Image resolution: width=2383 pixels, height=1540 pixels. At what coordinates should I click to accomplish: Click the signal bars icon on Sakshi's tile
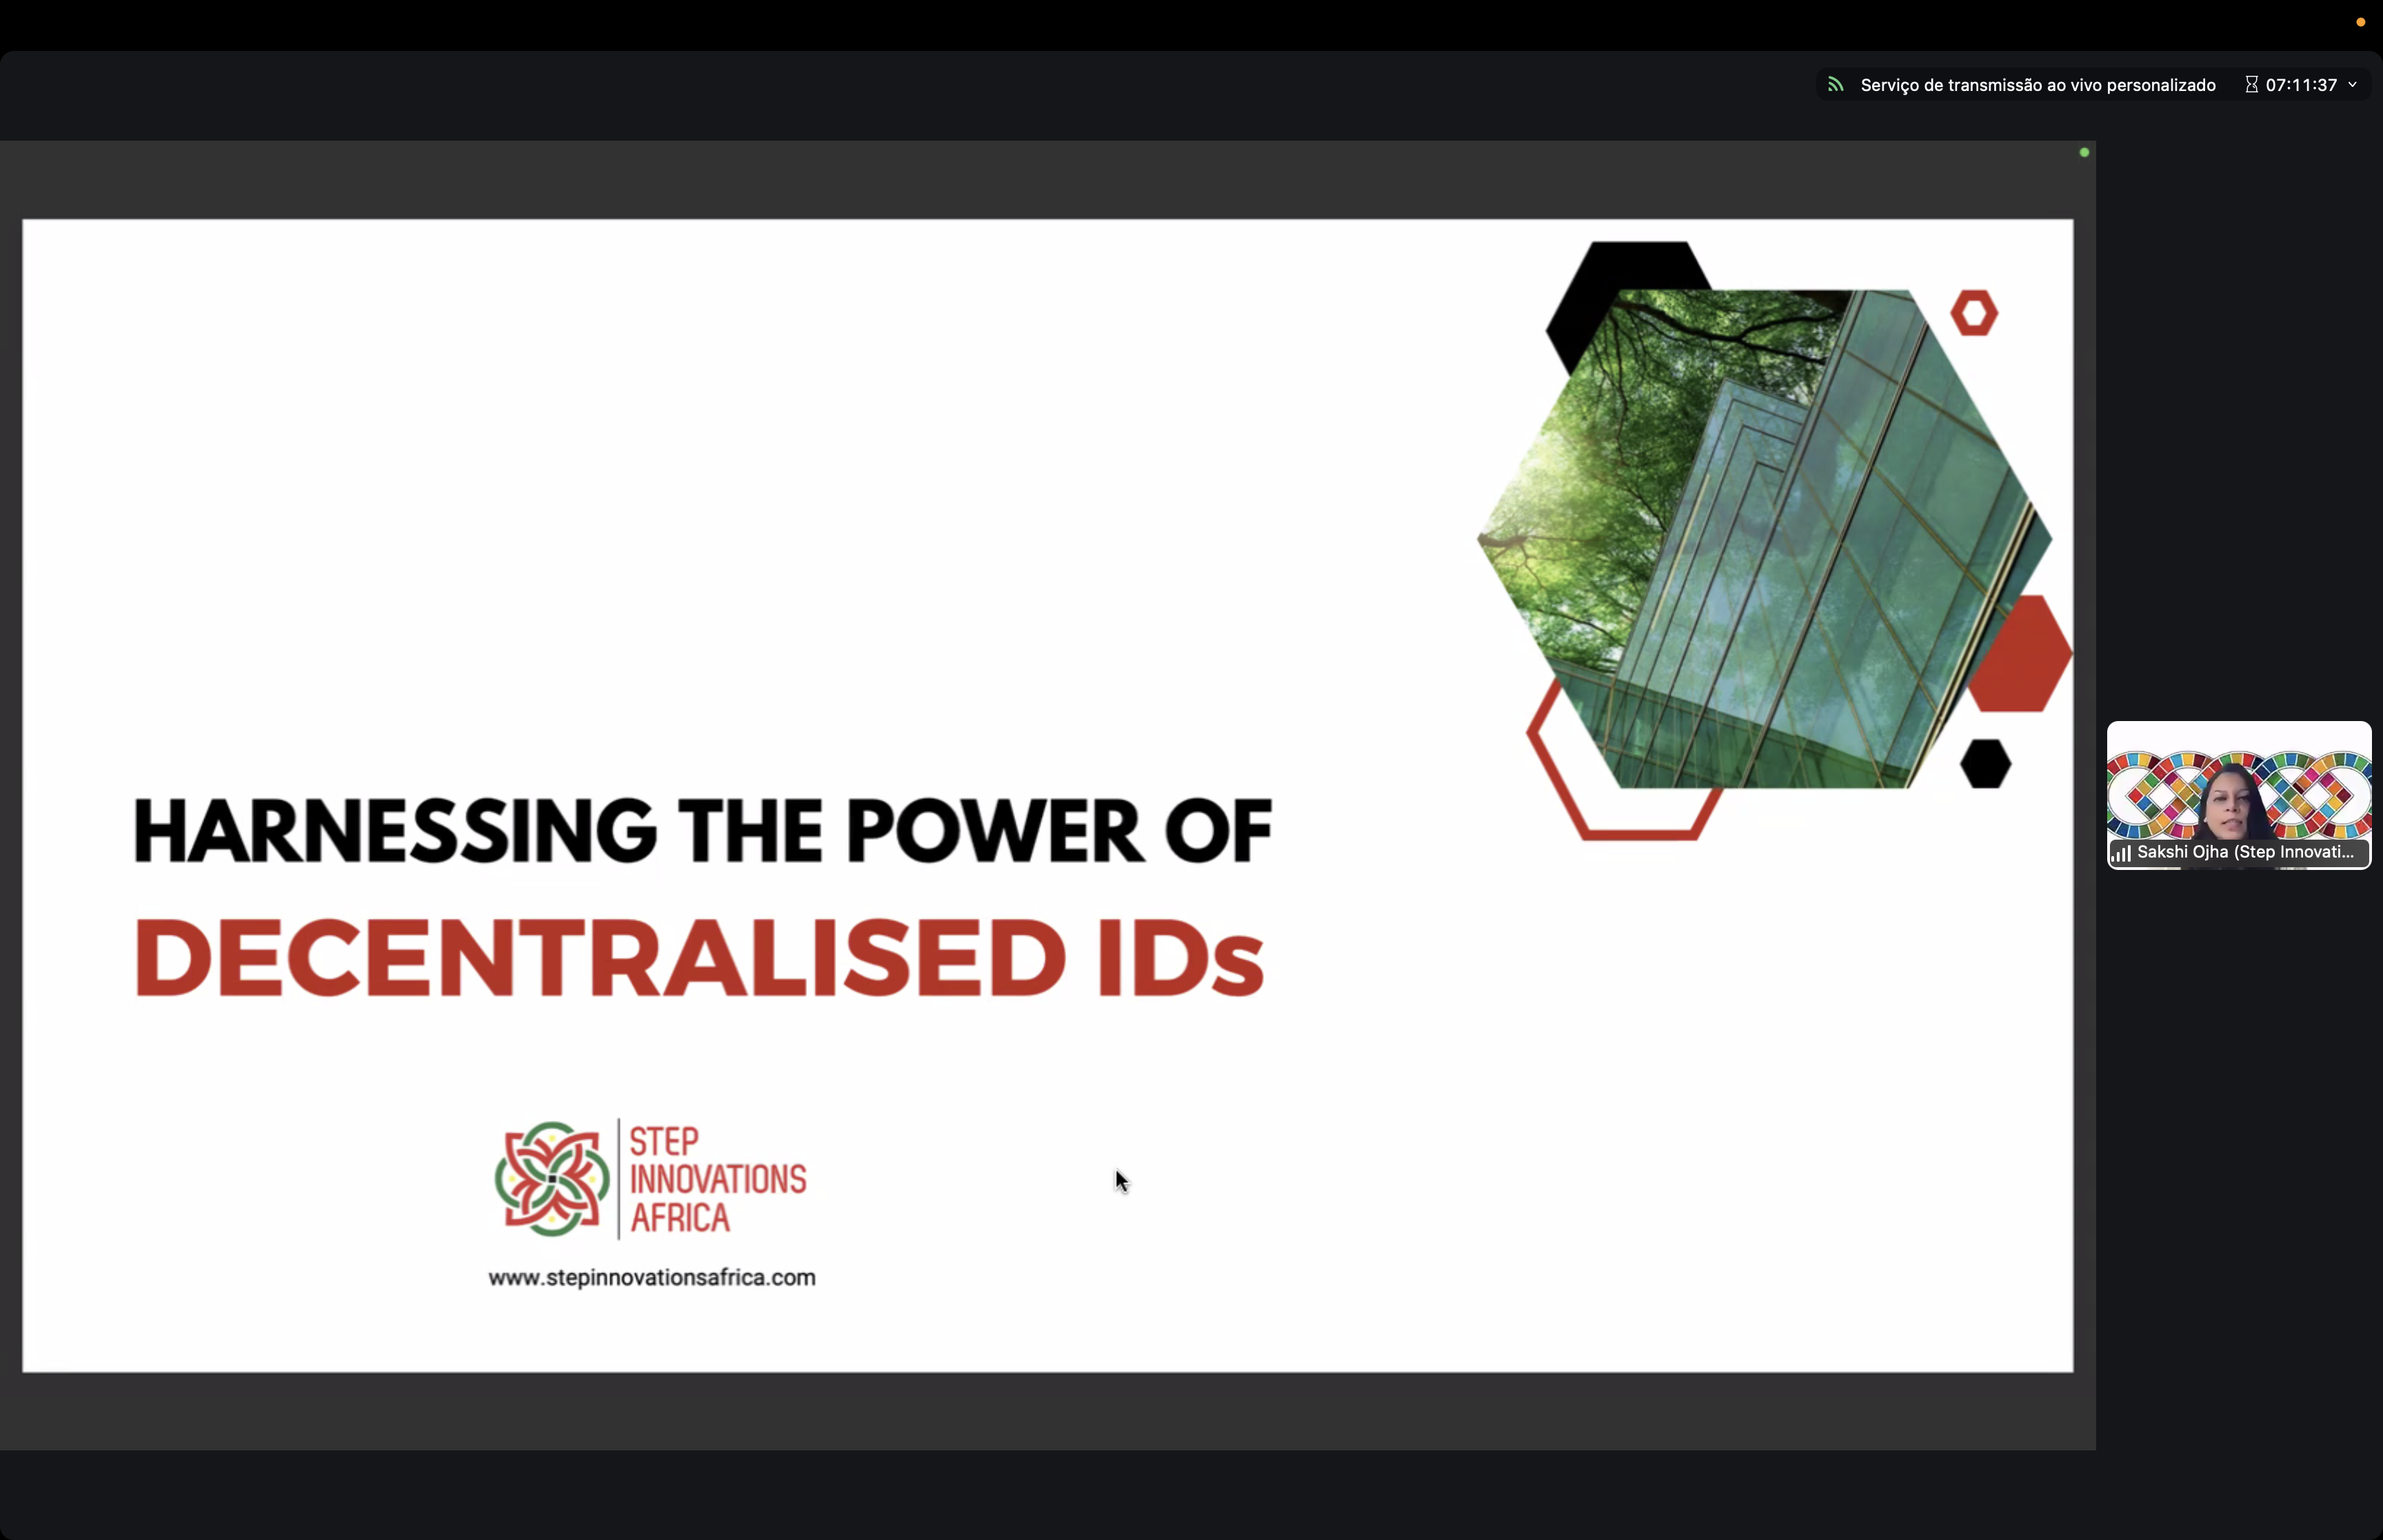pos(2120,853)
